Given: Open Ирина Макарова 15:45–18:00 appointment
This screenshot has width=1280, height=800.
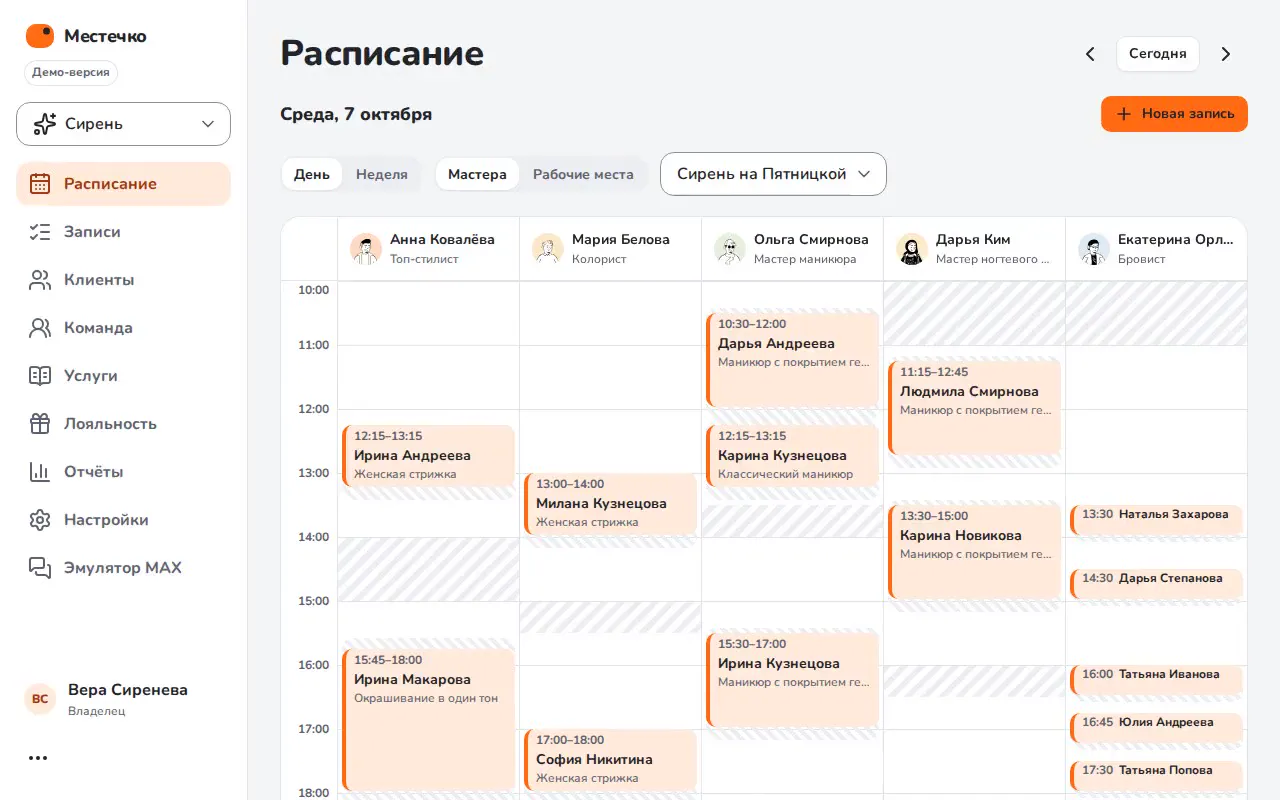Looking at the screenshot, I should click(x=428, y=720).
